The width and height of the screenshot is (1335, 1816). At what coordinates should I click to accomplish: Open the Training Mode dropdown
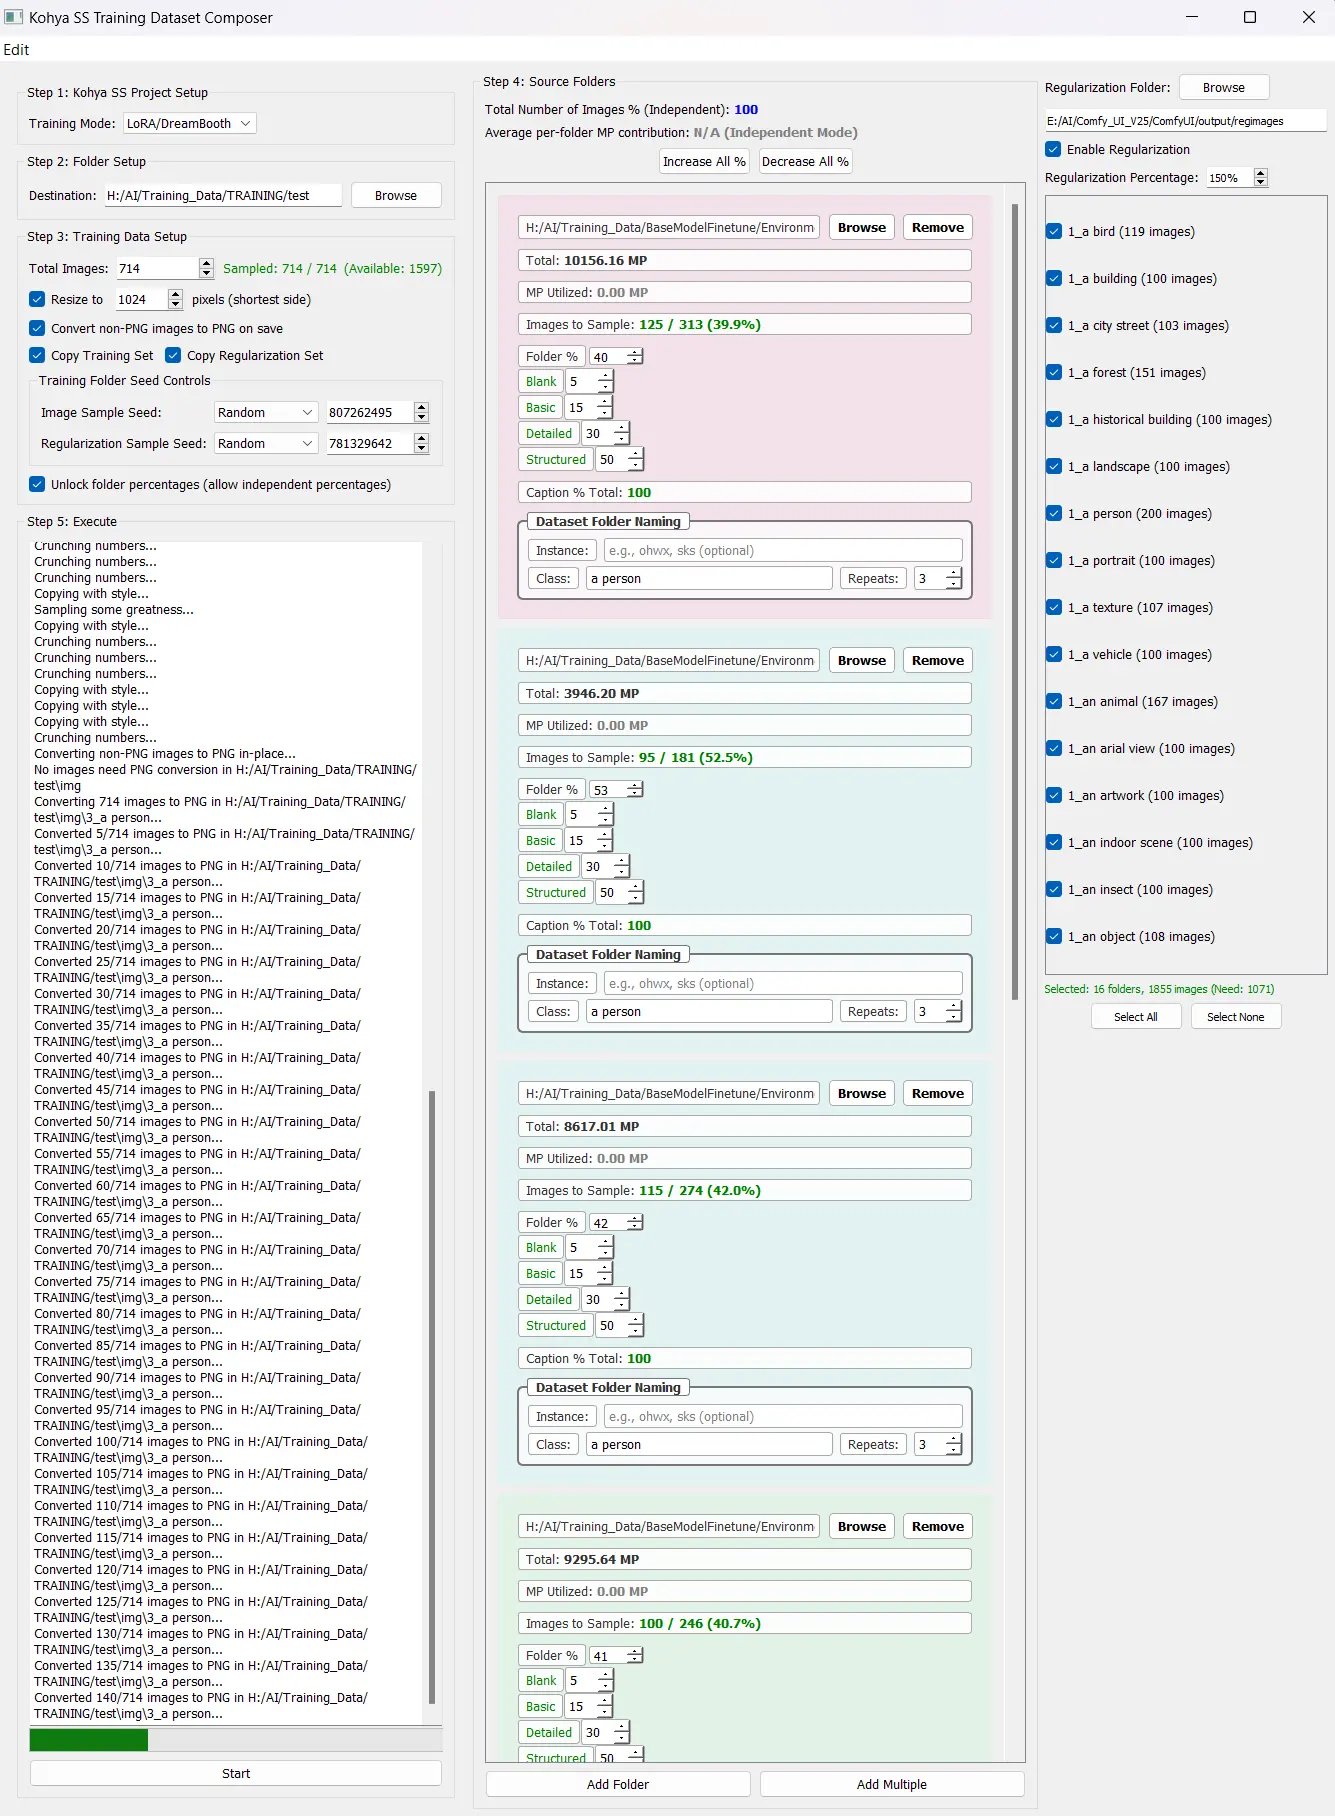[189, 123]
